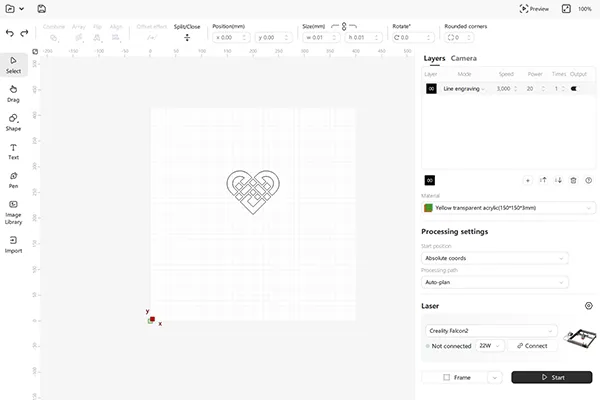
Task: Toggle the layer Output switch
Action: (x=575, y=89)
